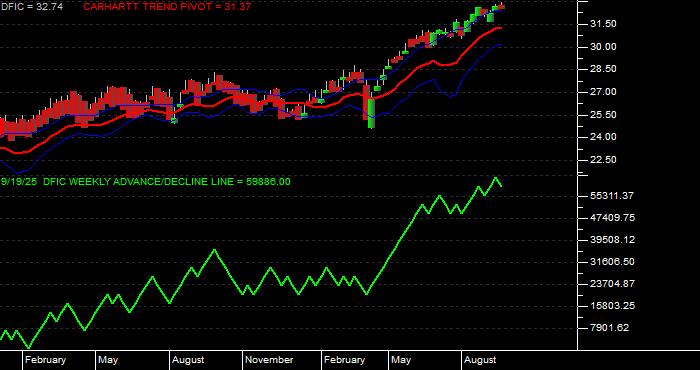This screenshot has width=700, height=370.
Task: Click the large green candle at the price low
Action: click(x=371, y=113)
